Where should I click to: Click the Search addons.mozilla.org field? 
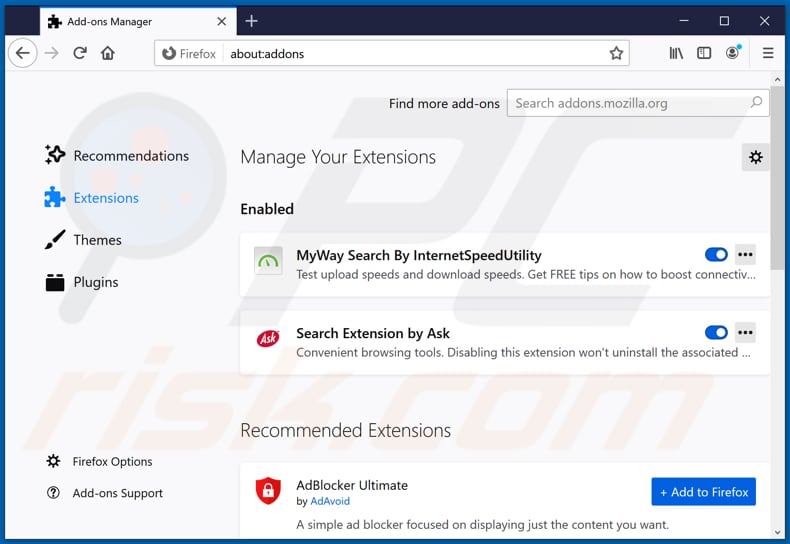638,103
